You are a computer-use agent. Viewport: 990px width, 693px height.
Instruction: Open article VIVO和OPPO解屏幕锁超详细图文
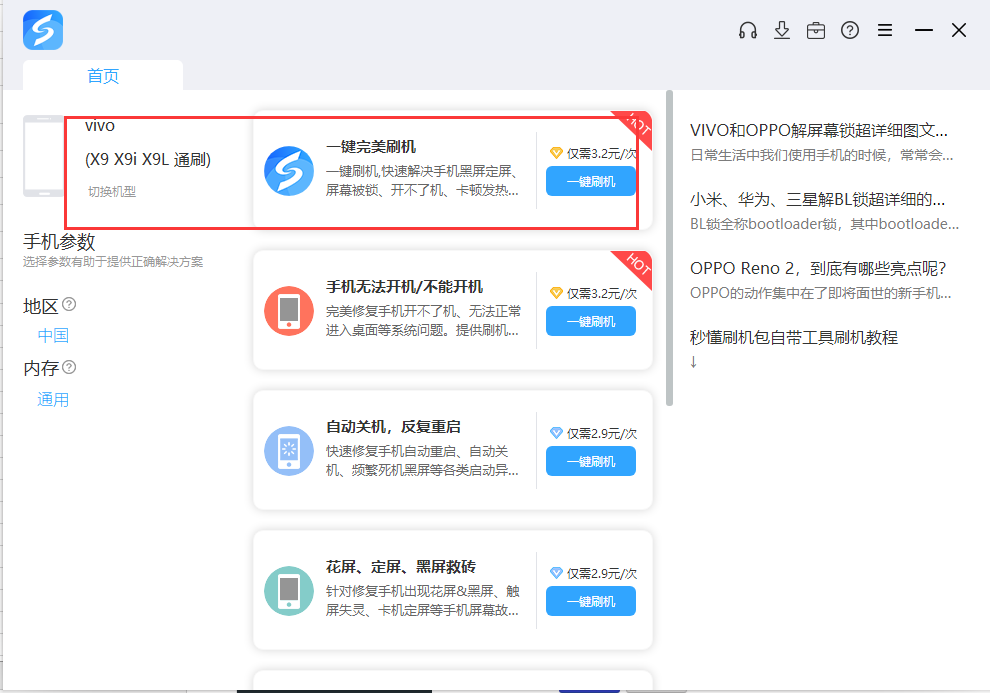818,130
